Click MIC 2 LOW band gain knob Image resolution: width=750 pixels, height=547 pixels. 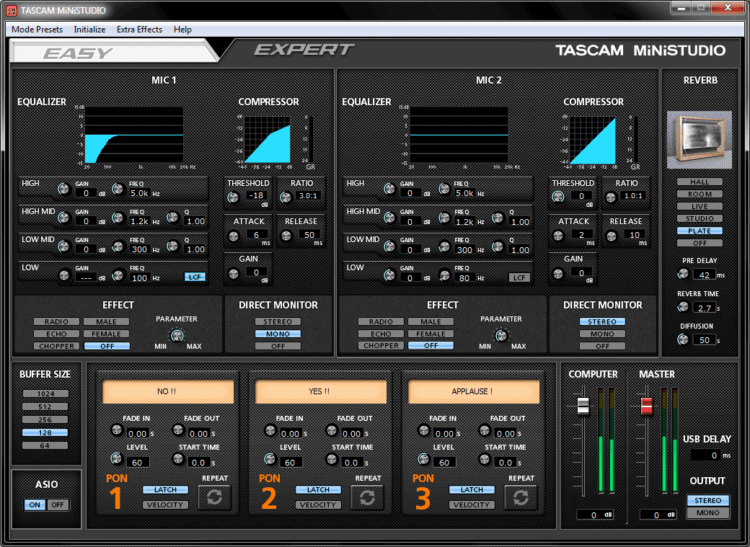click(x=390, y=275)
